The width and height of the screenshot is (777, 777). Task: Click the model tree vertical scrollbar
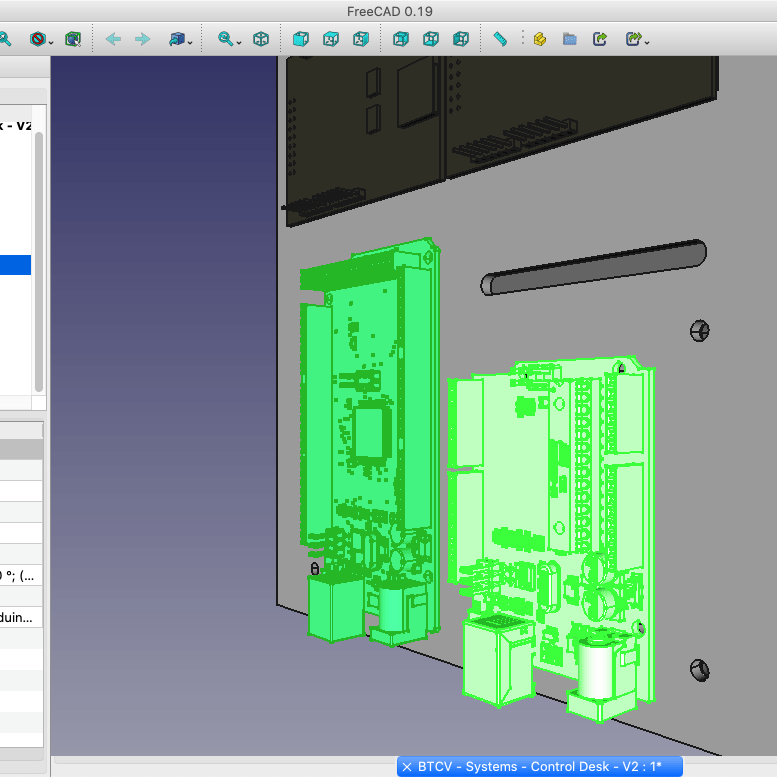[x=39, y=260]
